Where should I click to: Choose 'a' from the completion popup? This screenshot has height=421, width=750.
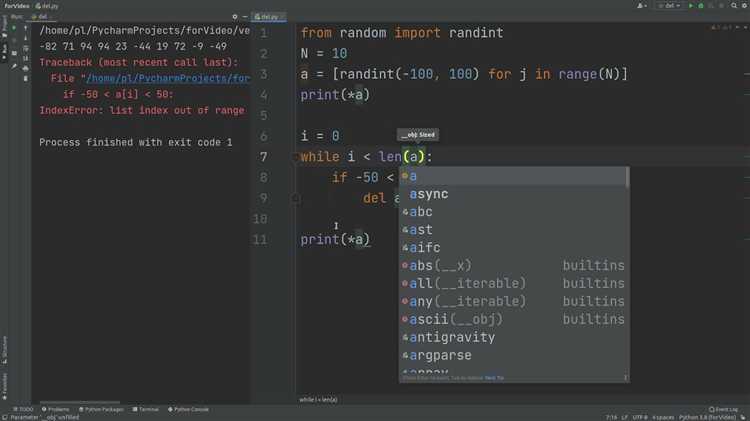pos(513,177)
